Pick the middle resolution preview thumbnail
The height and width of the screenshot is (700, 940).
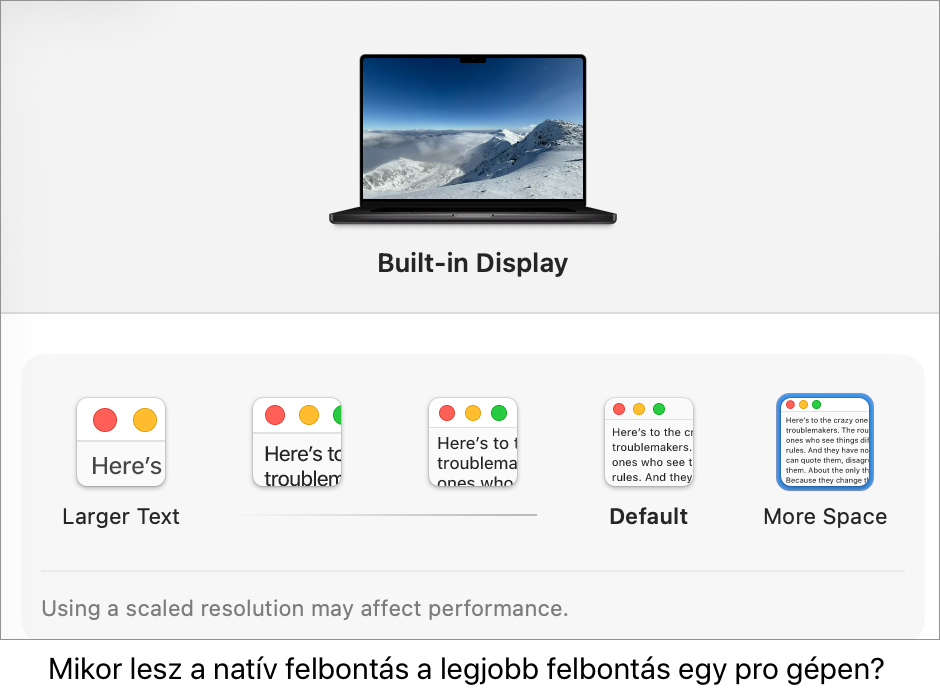click(x=473, y=442)
